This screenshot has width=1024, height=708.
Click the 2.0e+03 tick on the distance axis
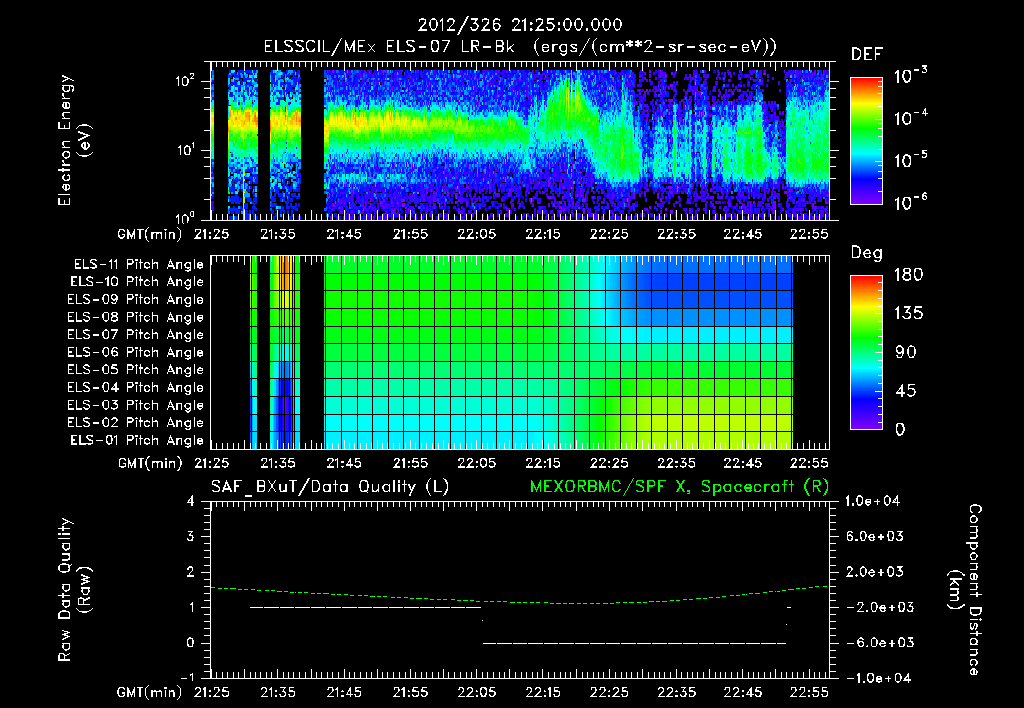click(x=874, y=571)
